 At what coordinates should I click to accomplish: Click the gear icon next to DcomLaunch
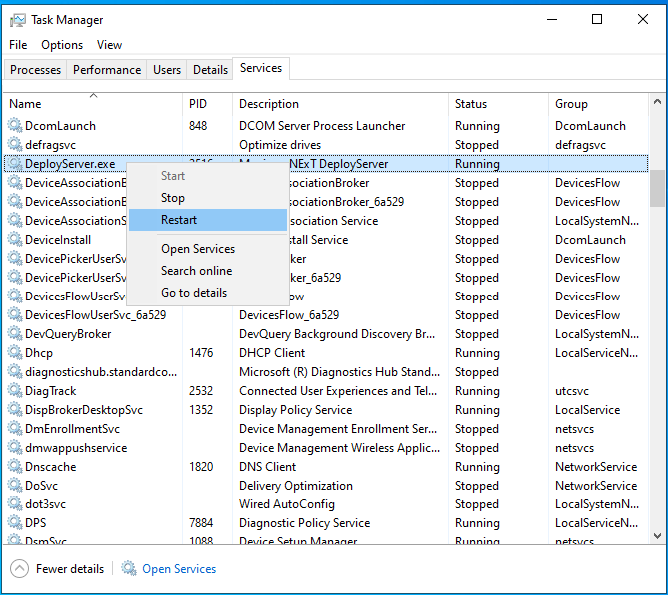pos(15,125)
